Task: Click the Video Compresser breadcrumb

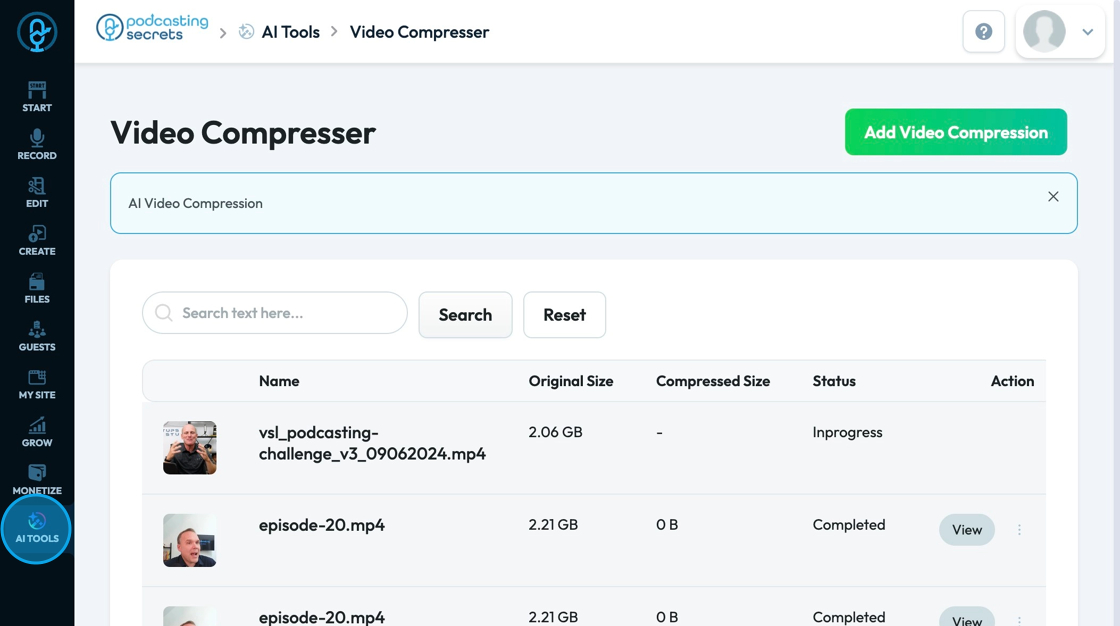Action: click(419, 32)
